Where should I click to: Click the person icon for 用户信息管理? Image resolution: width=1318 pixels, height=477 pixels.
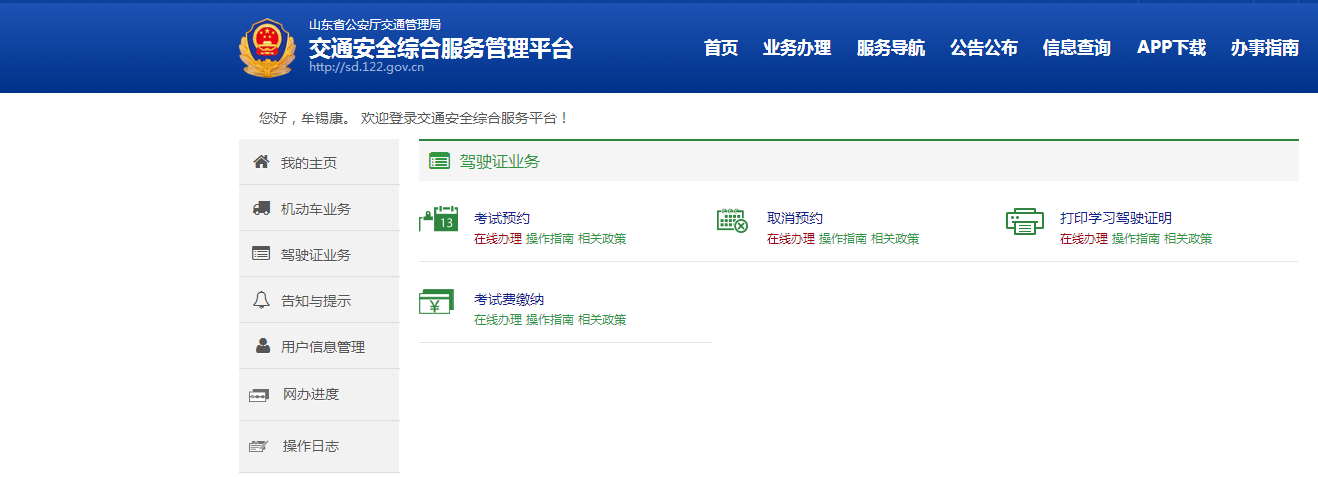tap(262, 346)
